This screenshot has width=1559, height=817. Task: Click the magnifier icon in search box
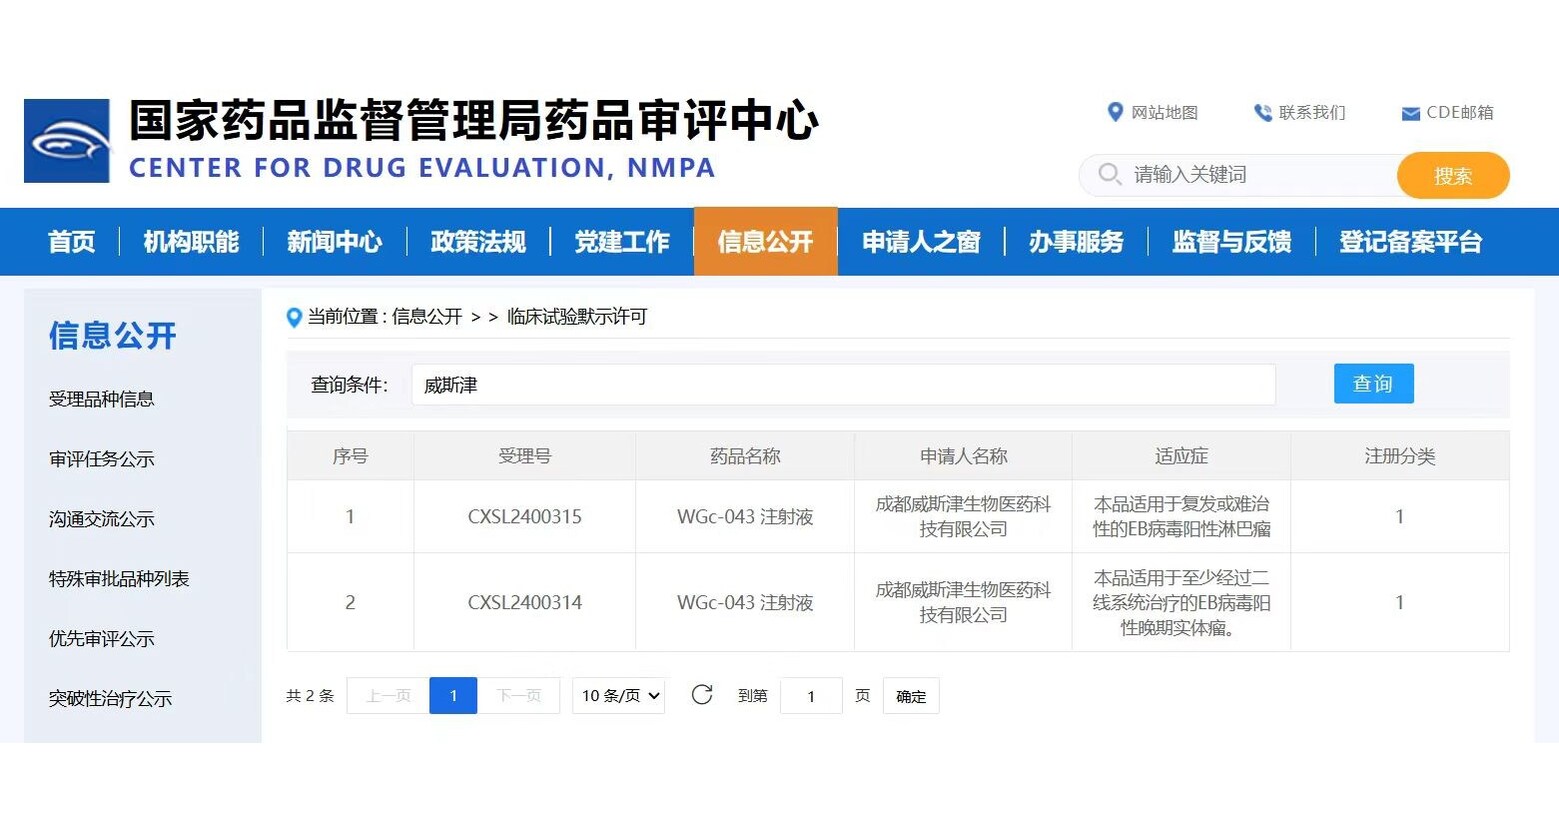tap(1109, 174)
